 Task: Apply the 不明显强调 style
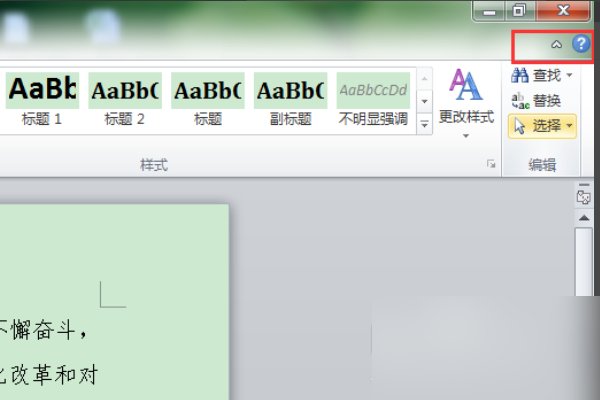373,100
